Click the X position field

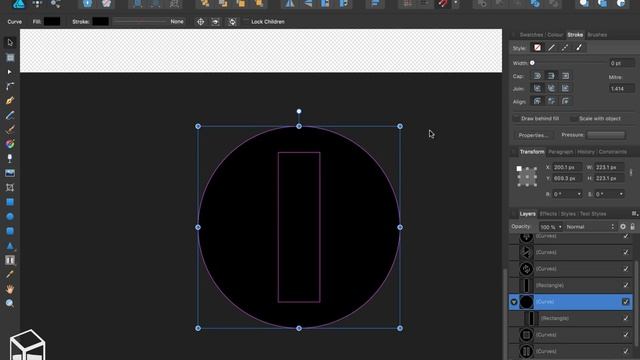point(567,167)
